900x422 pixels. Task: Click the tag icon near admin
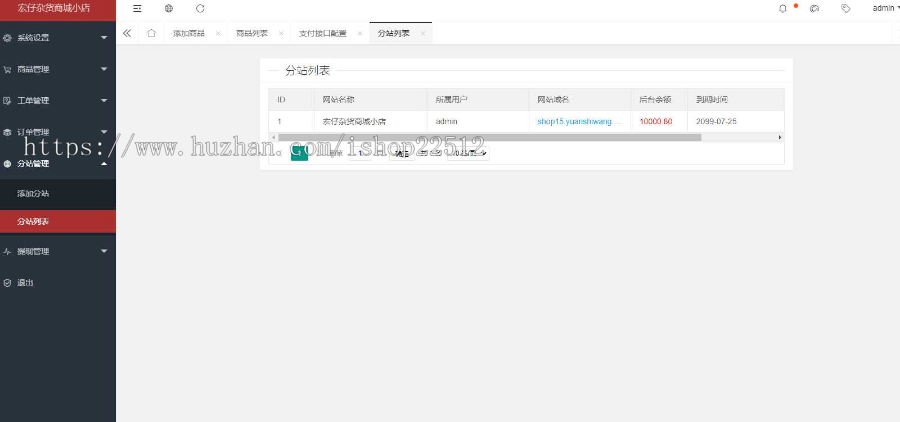click(845, 9)
